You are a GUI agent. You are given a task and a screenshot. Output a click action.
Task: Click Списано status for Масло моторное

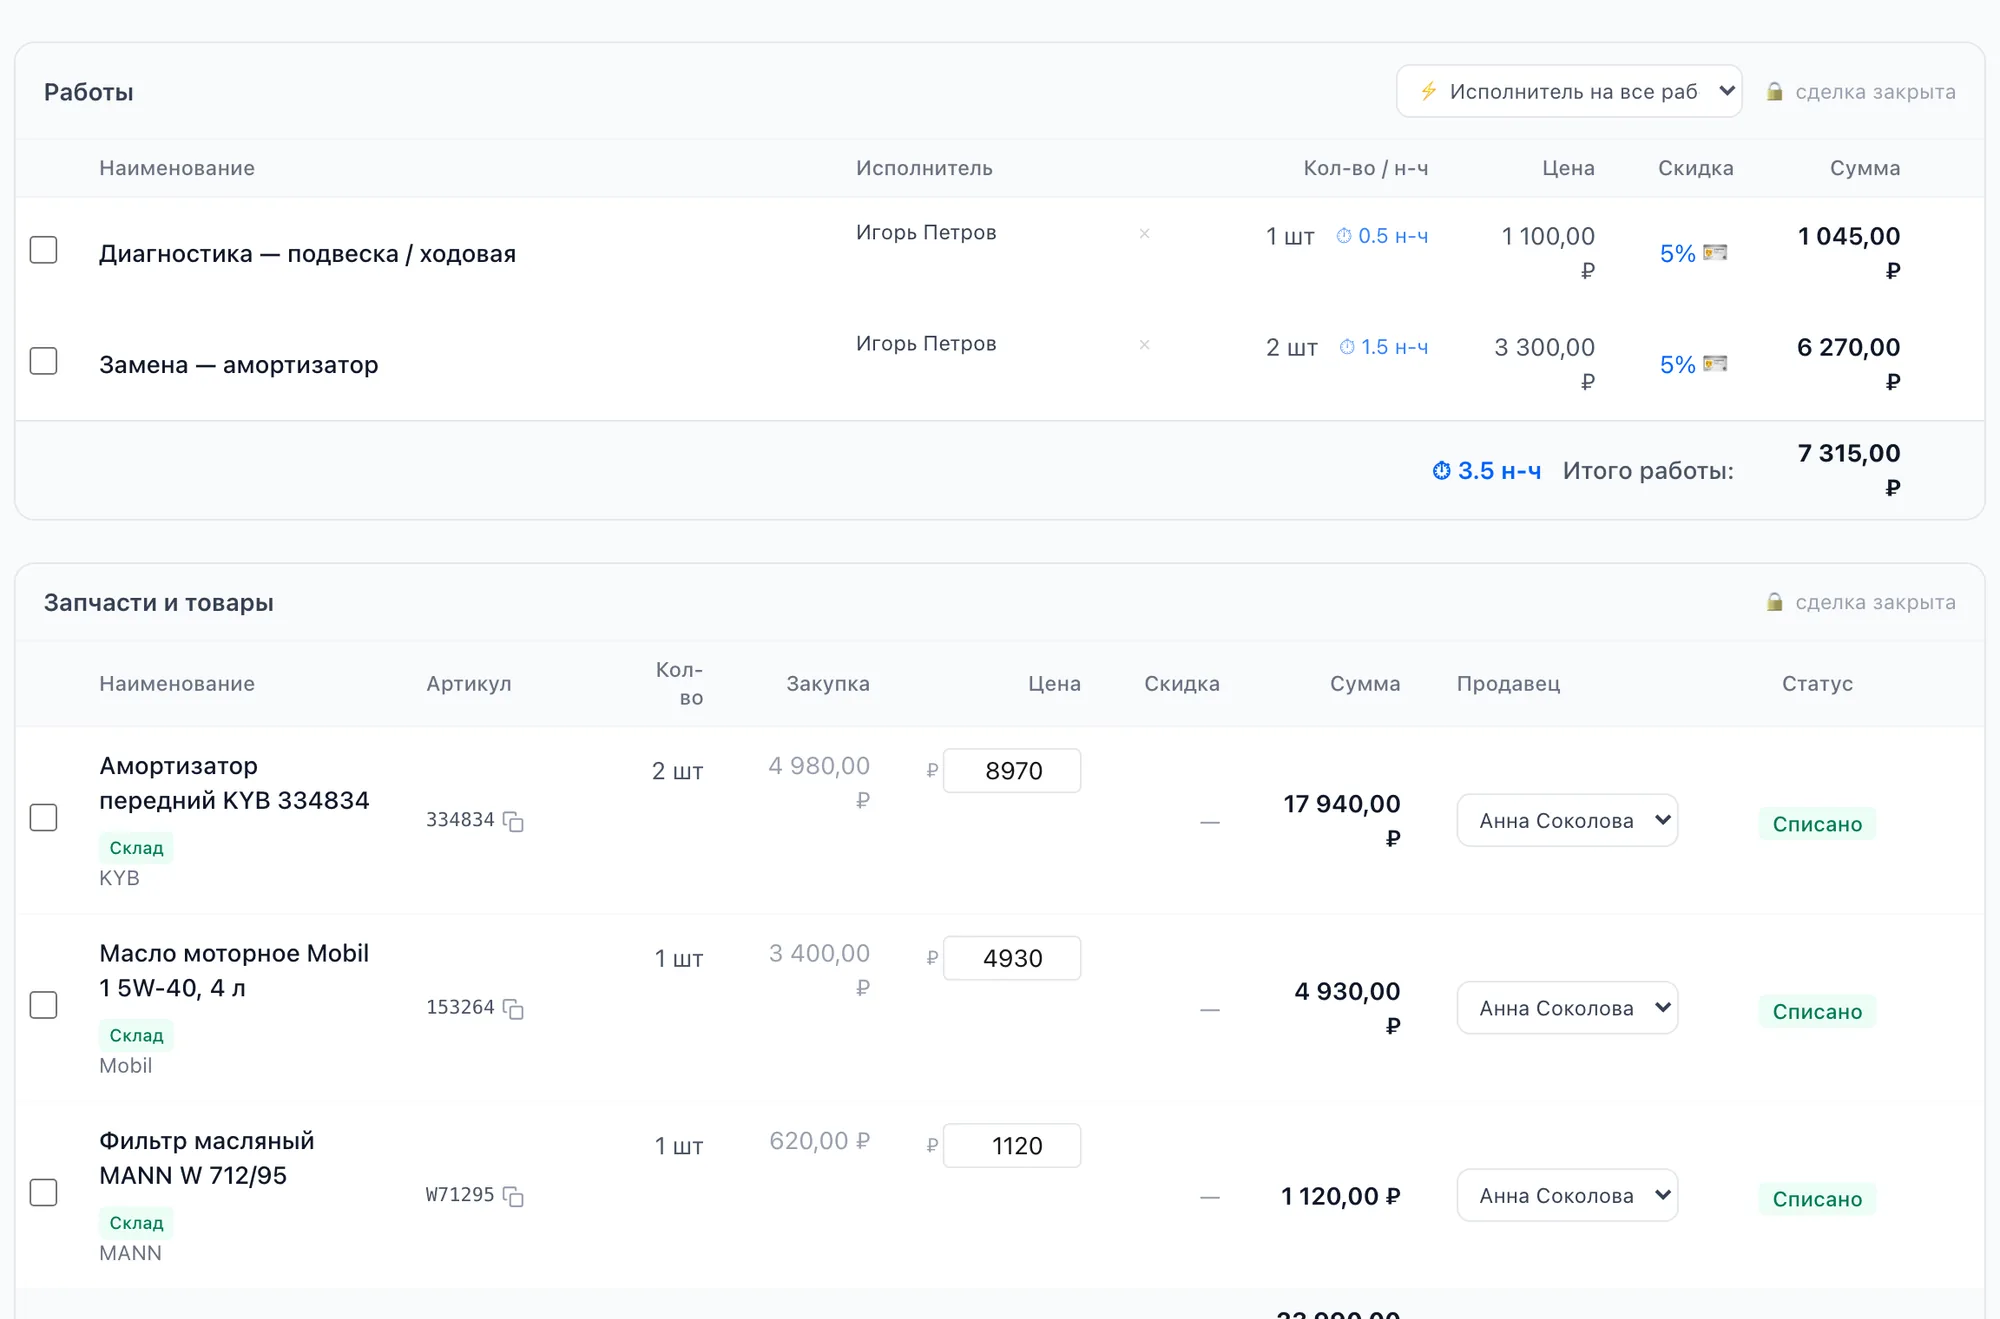coord(1817,1011)
